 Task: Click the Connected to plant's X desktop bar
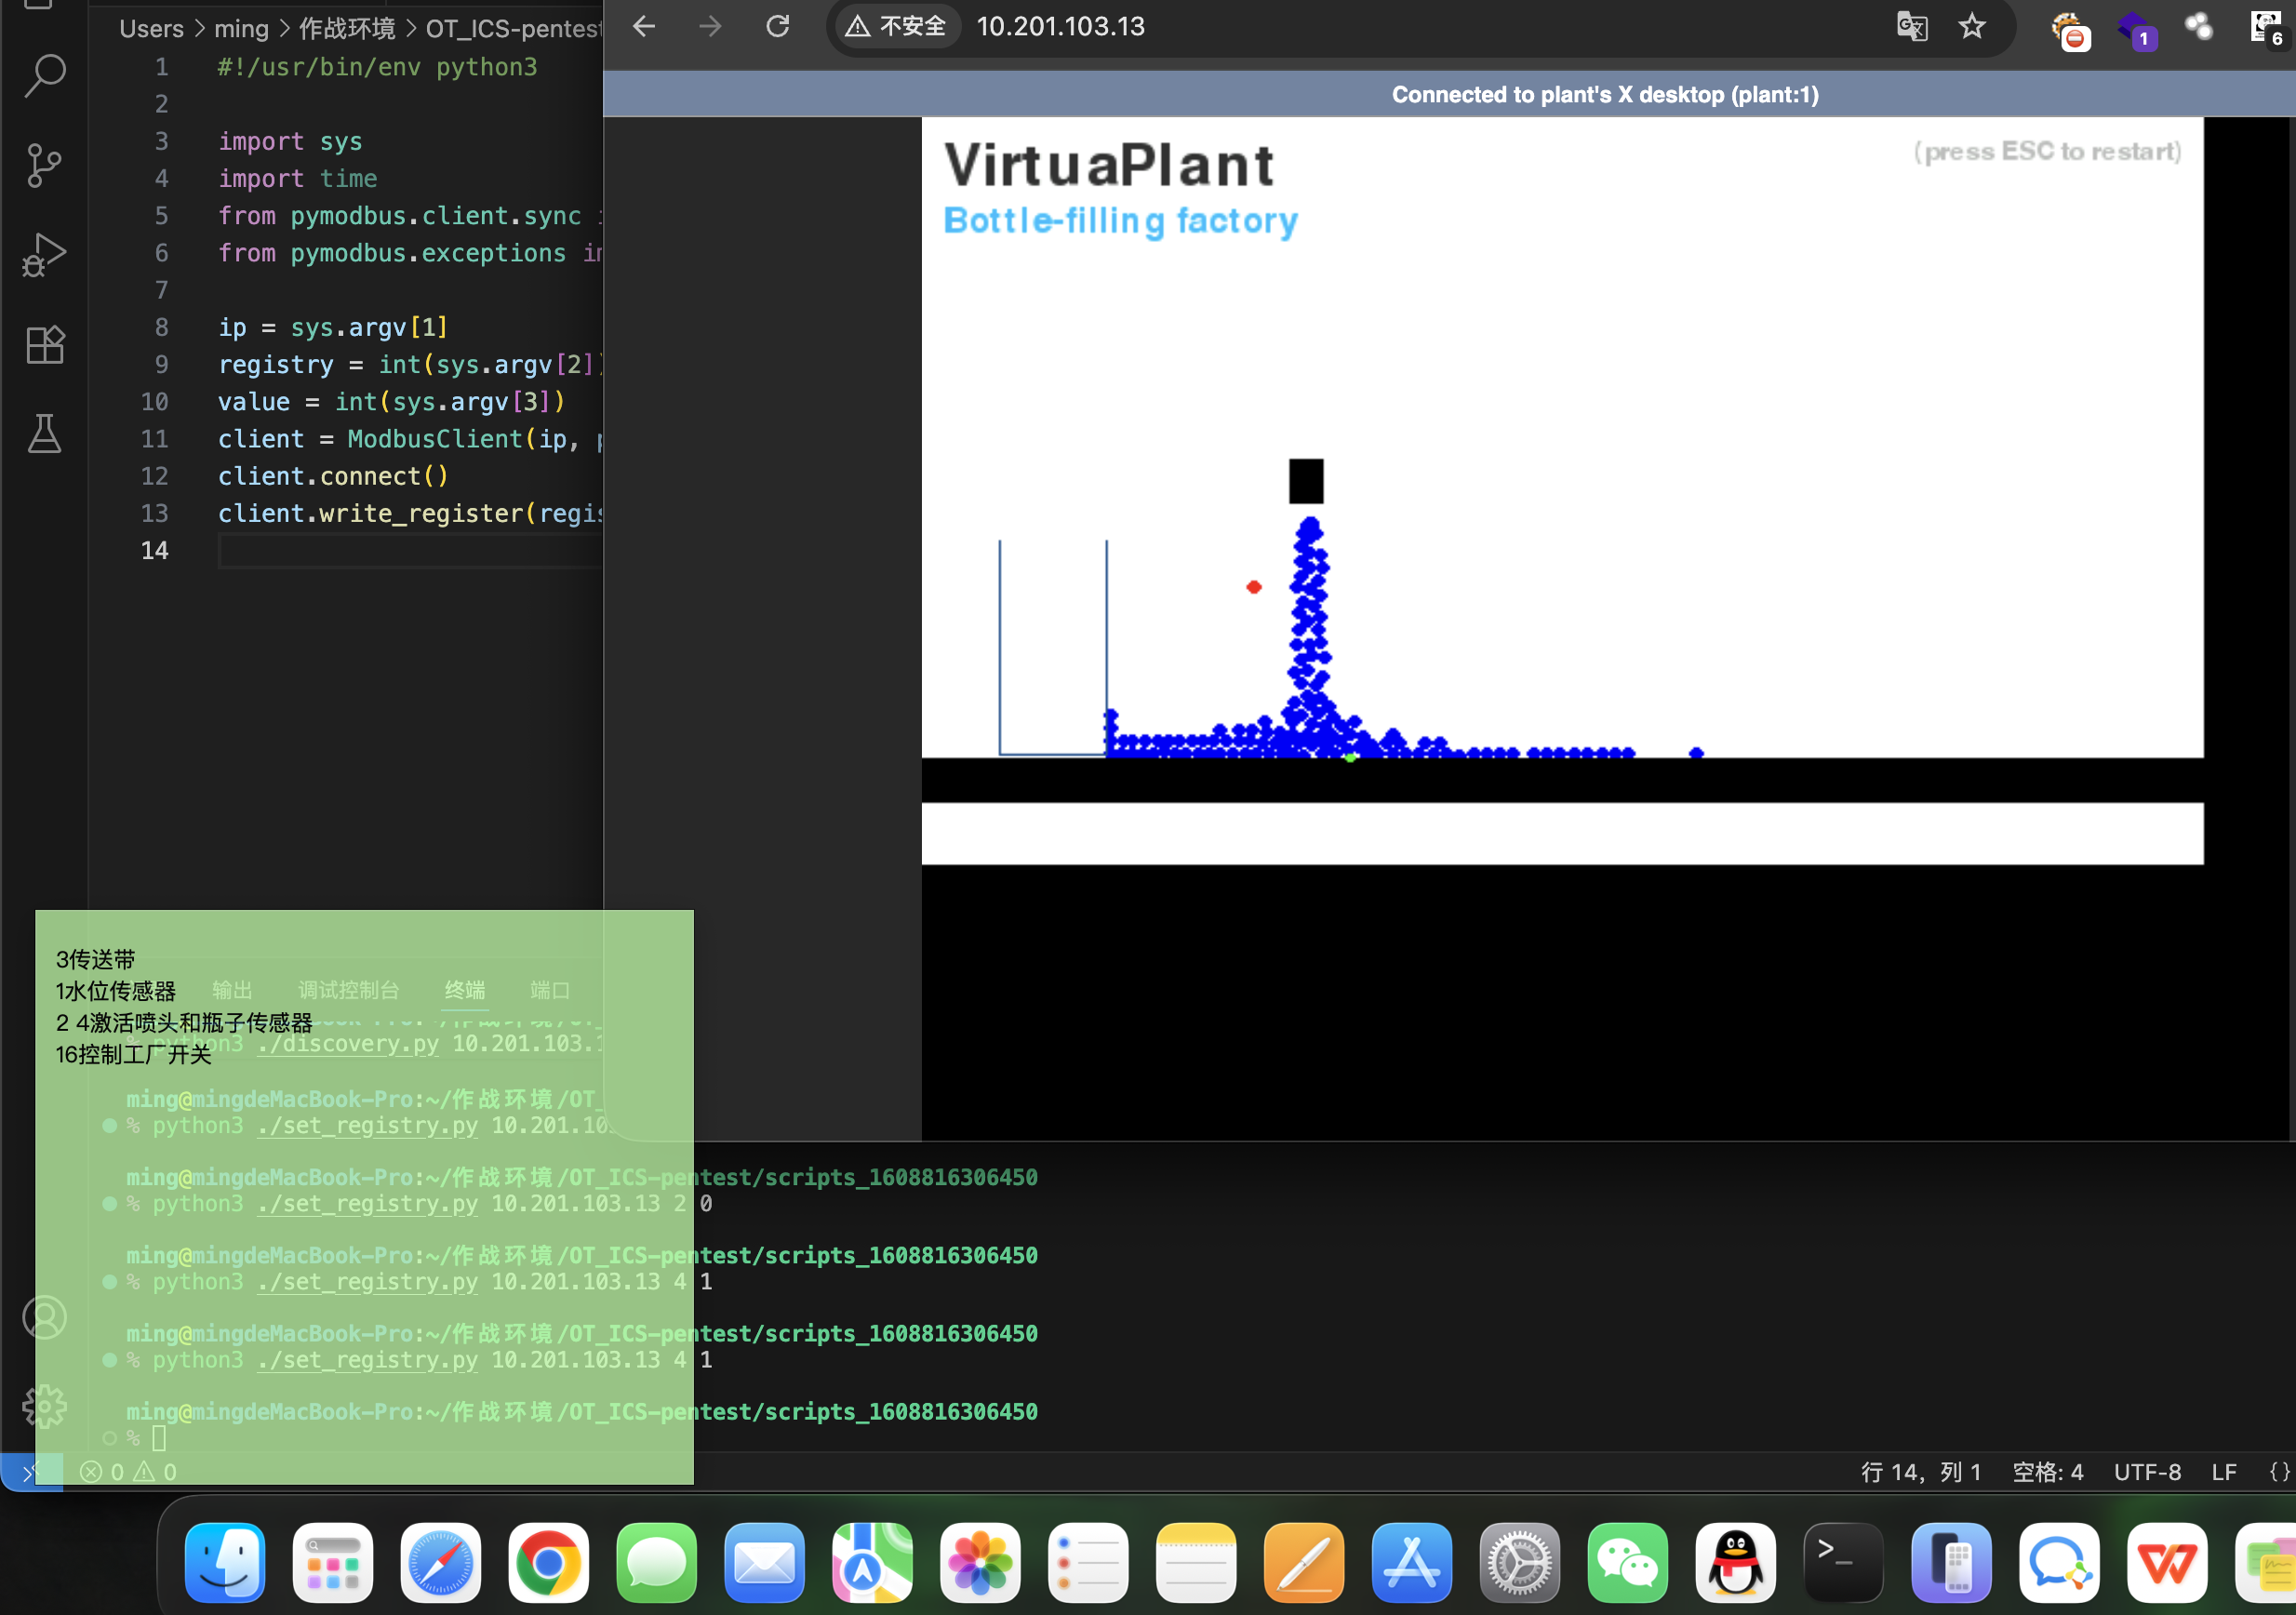[x=1449, y=94]
